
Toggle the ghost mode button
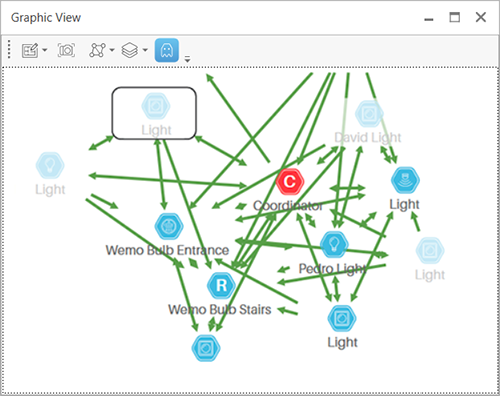click(x=167, y=50)
